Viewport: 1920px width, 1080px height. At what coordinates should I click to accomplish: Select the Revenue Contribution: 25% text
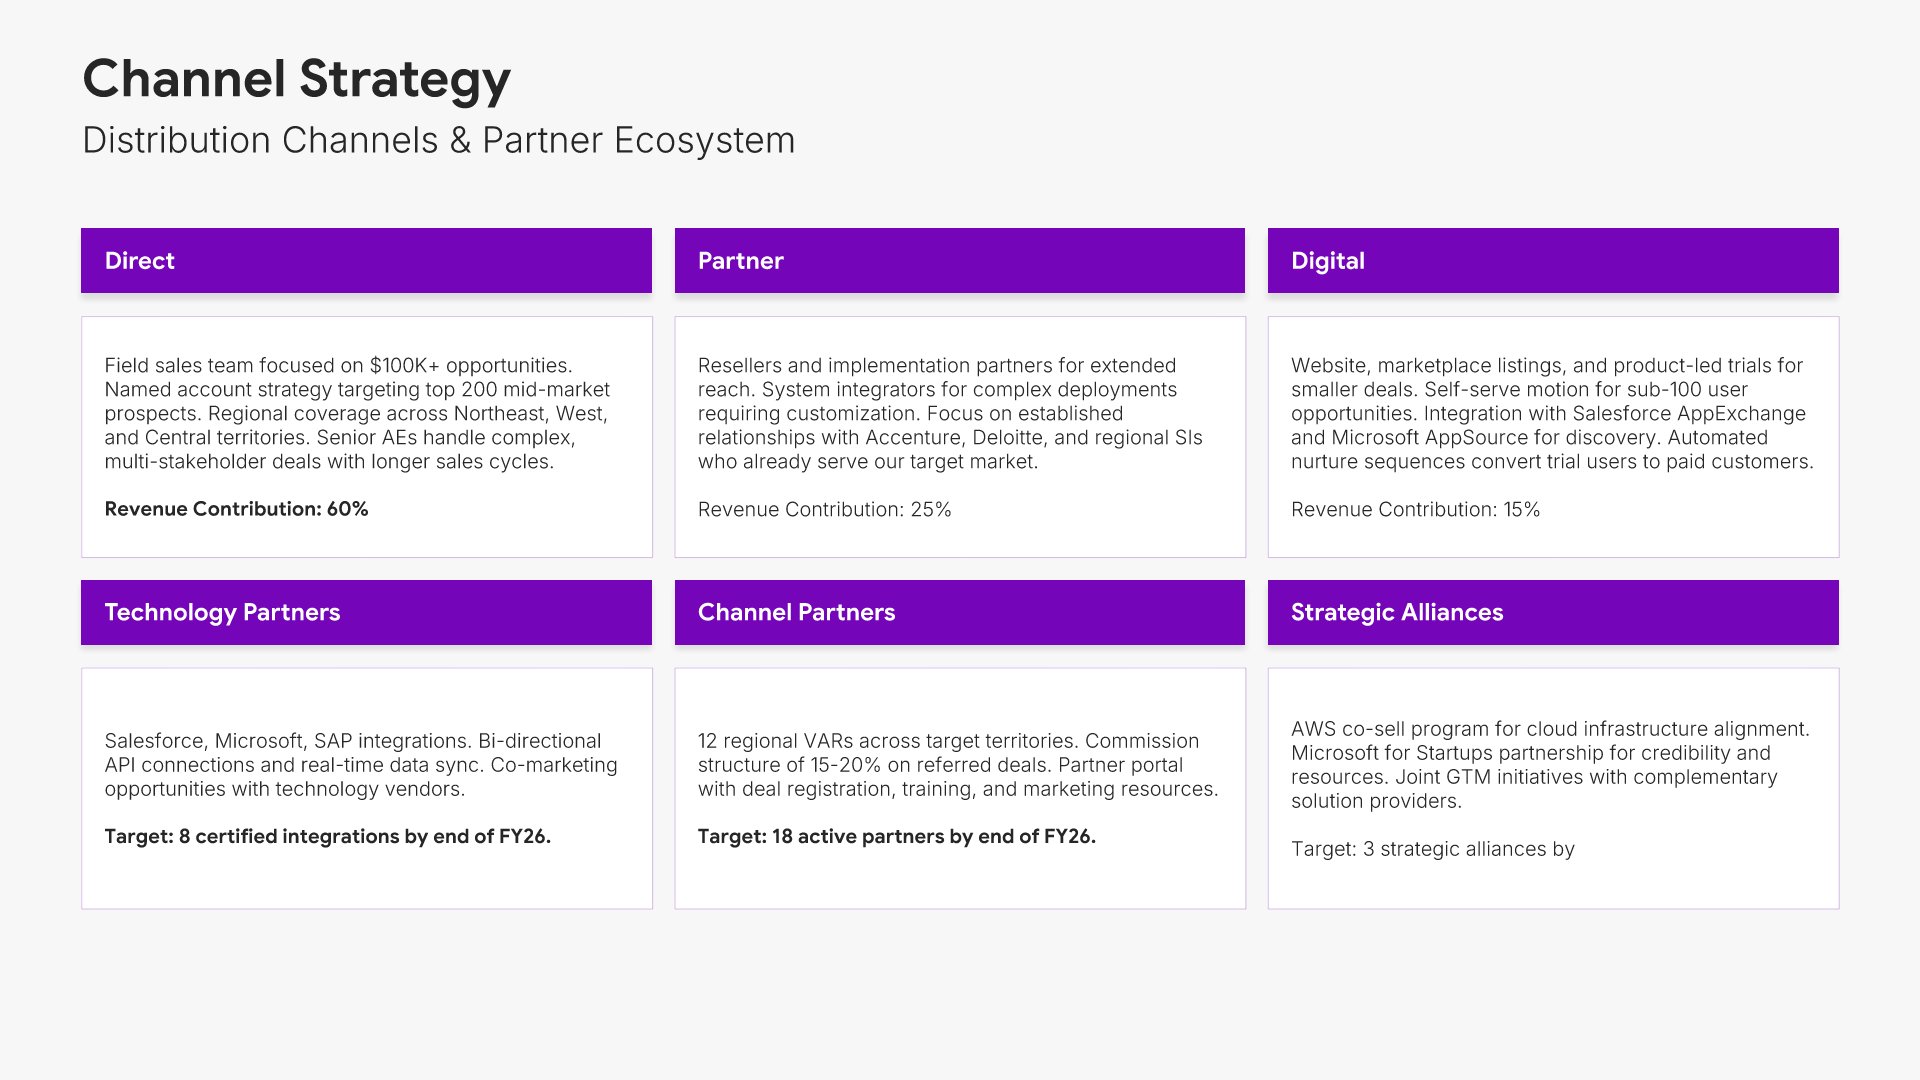click(824, 510)
